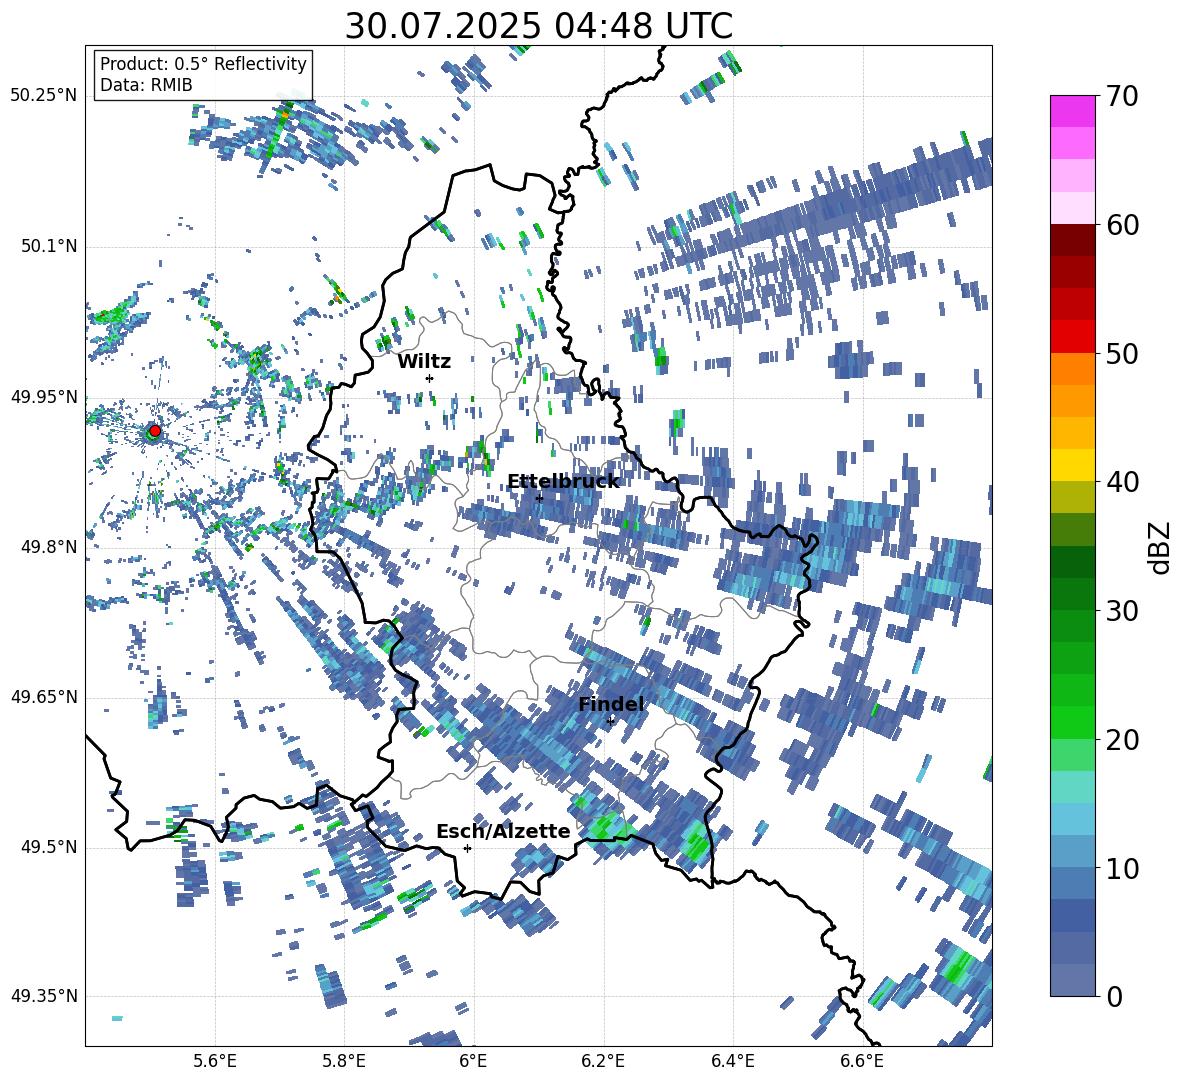This screenshot has width=1184, height=1081.
Task: Click the 49.8°N latitude label
Action: 48,547
